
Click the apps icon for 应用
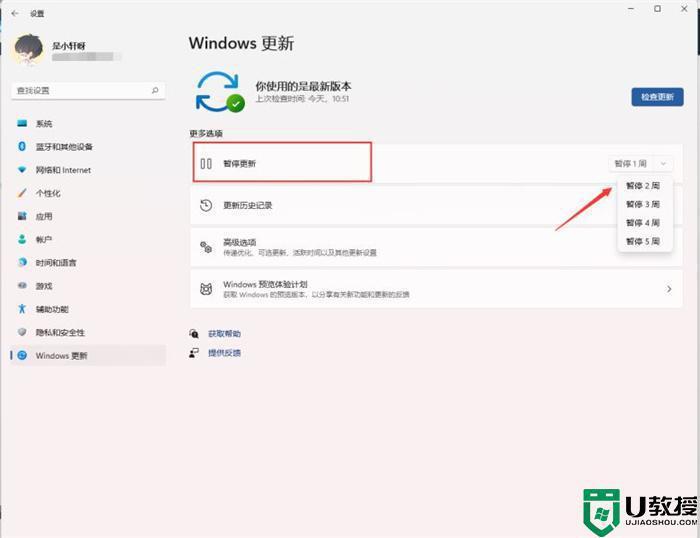pos(22,216)
